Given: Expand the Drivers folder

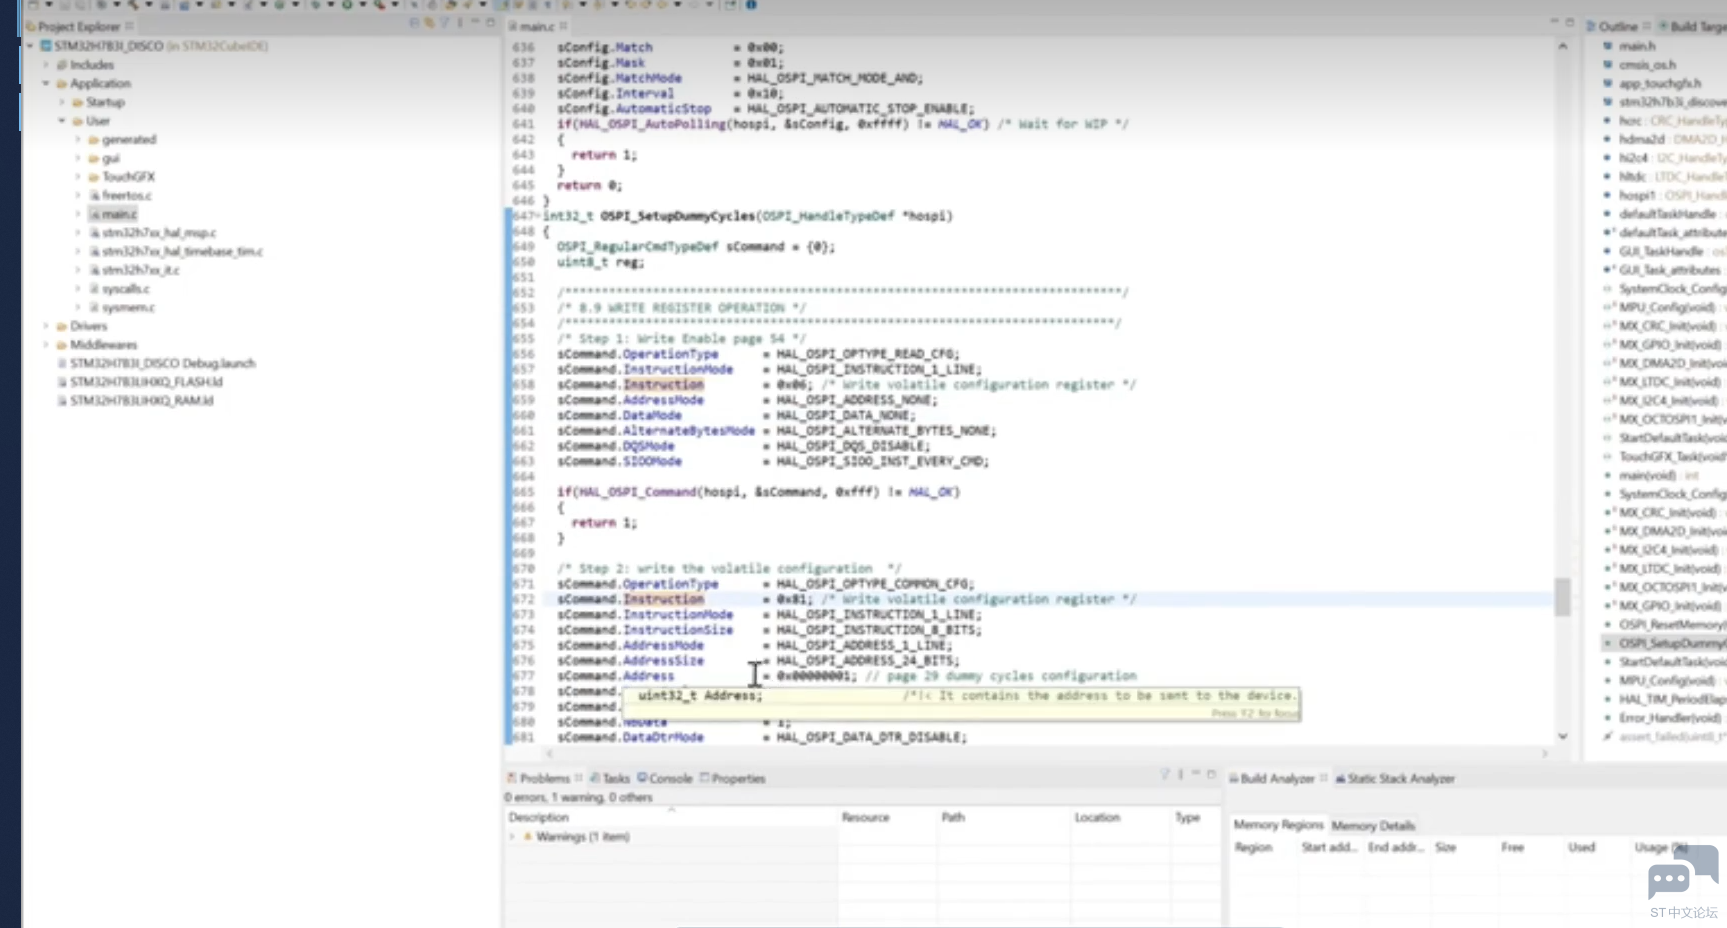Looking at the screenshot, I should [x=46, y=326].
